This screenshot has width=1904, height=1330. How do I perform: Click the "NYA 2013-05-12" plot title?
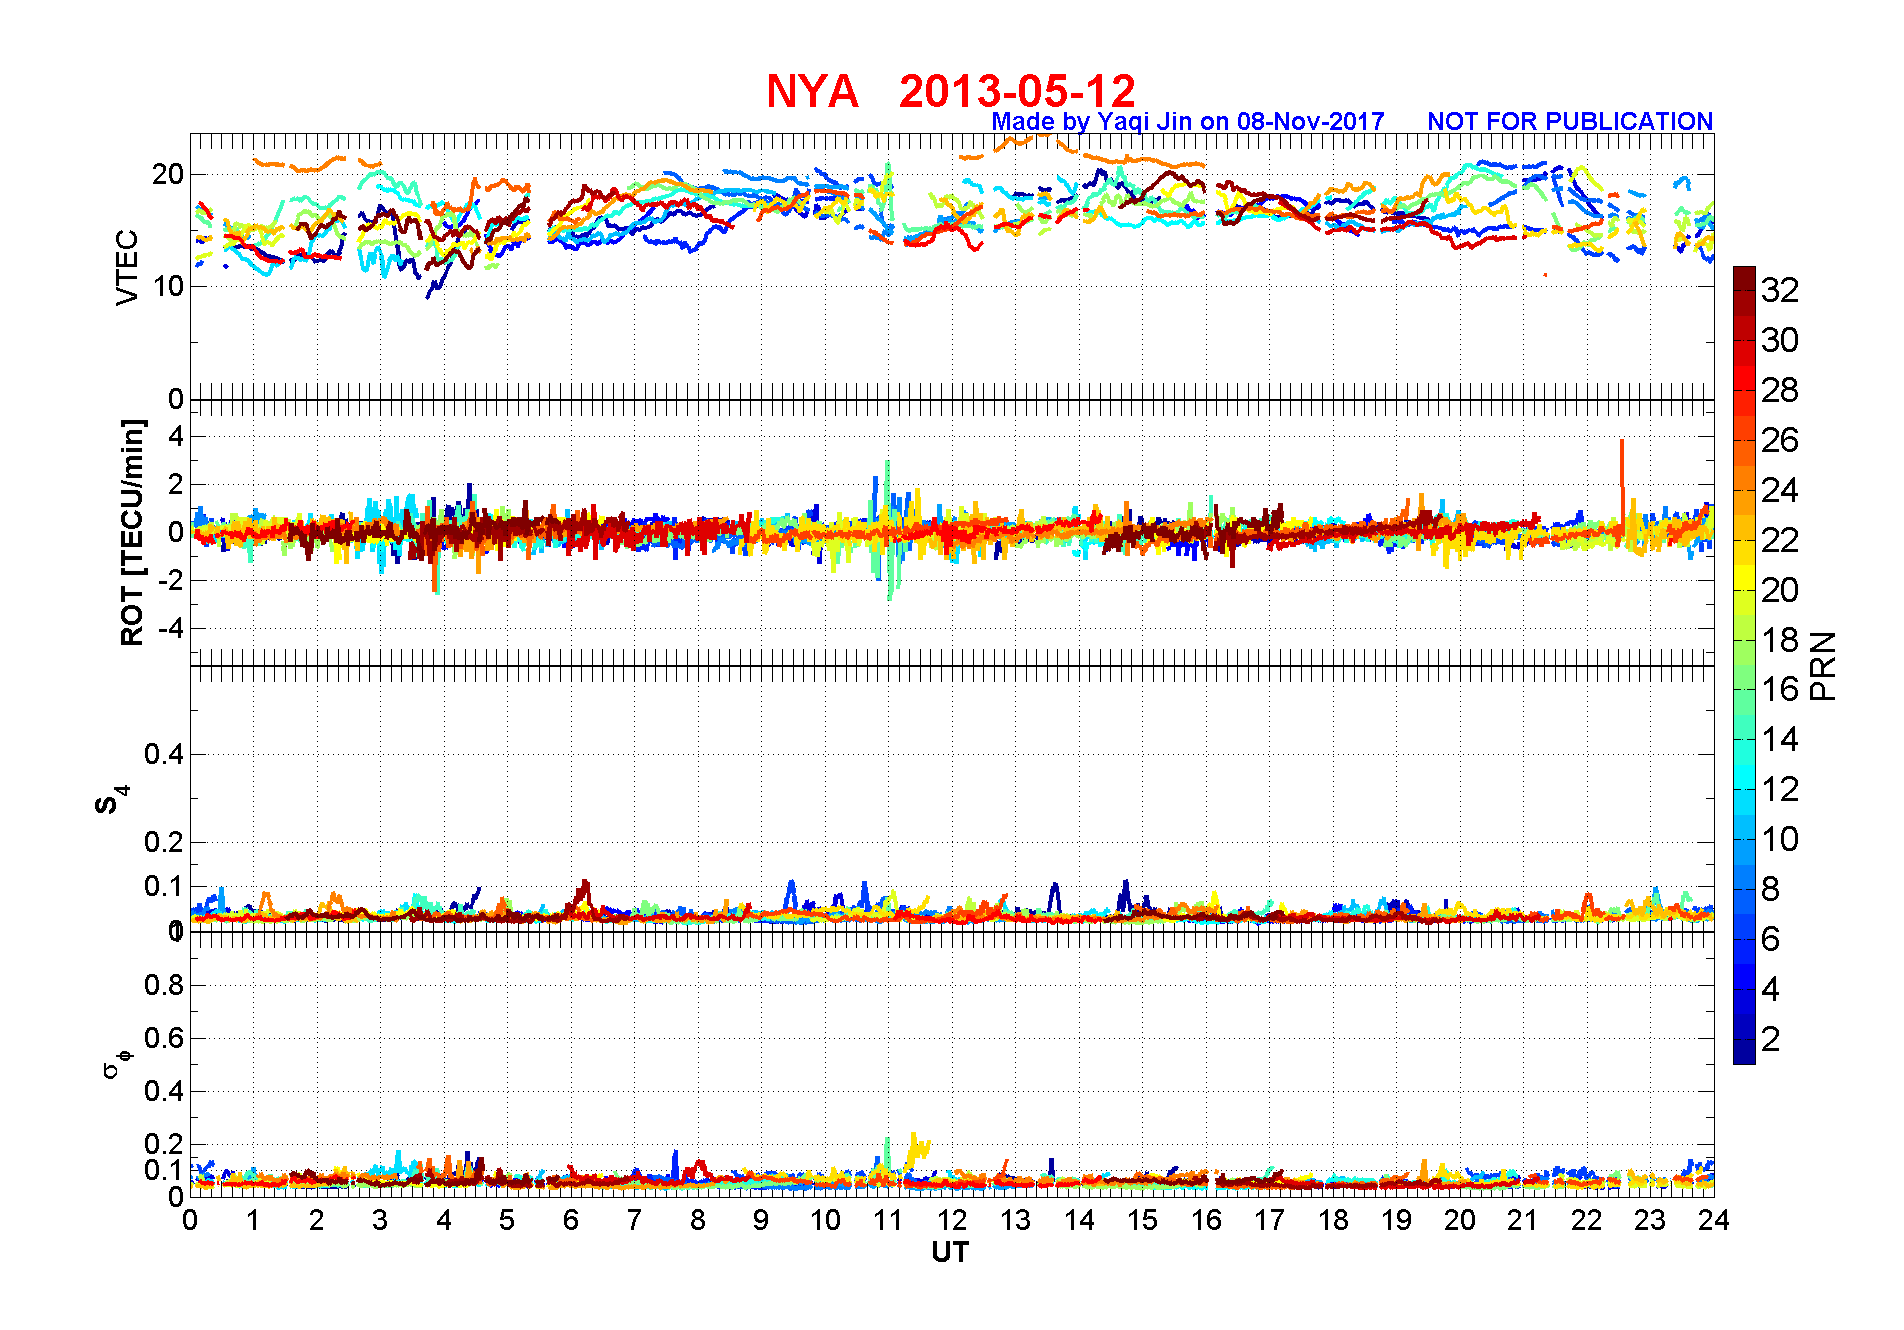coord(951,91)
